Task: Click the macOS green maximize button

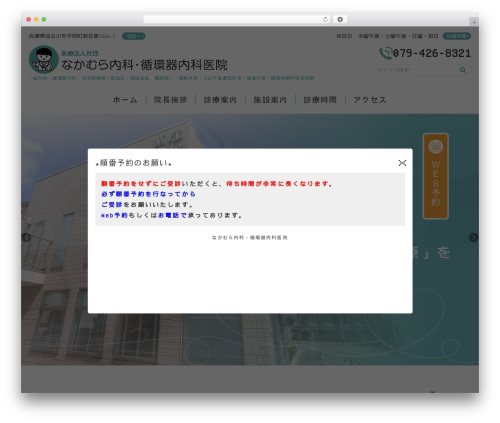Action: pos(44,19)
